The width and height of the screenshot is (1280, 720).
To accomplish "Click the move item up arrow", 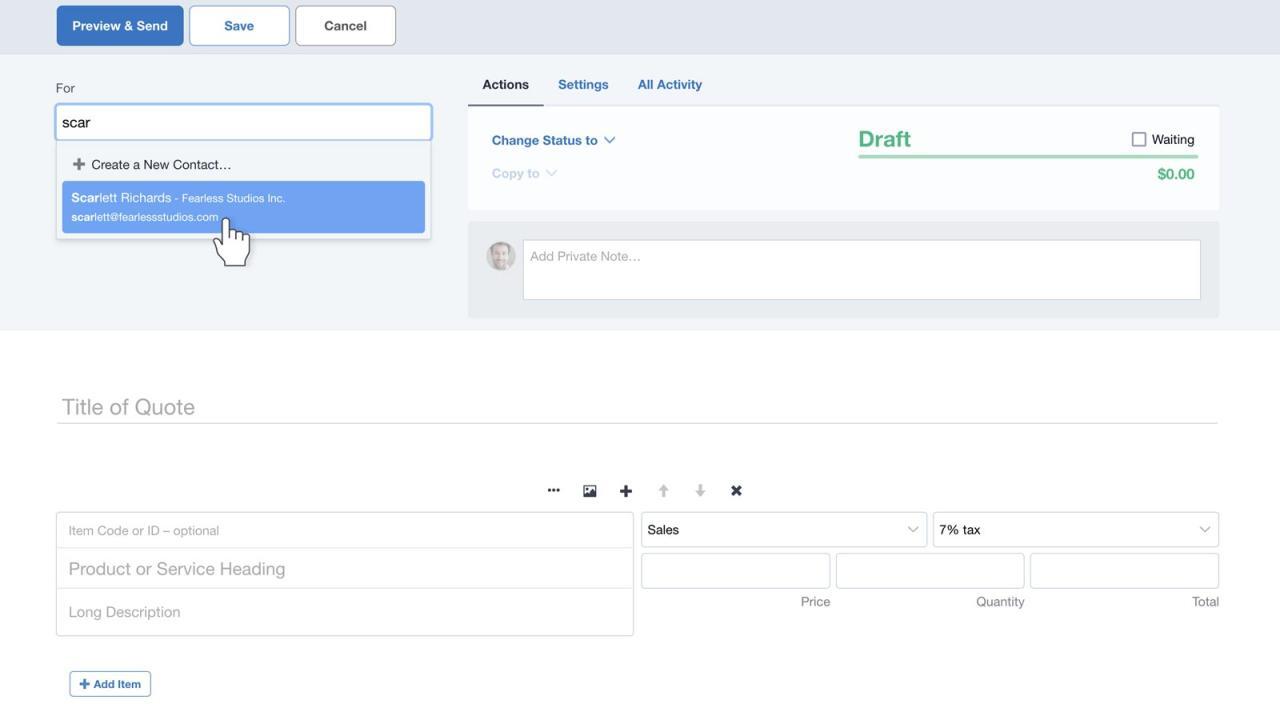I will [663, 491].
